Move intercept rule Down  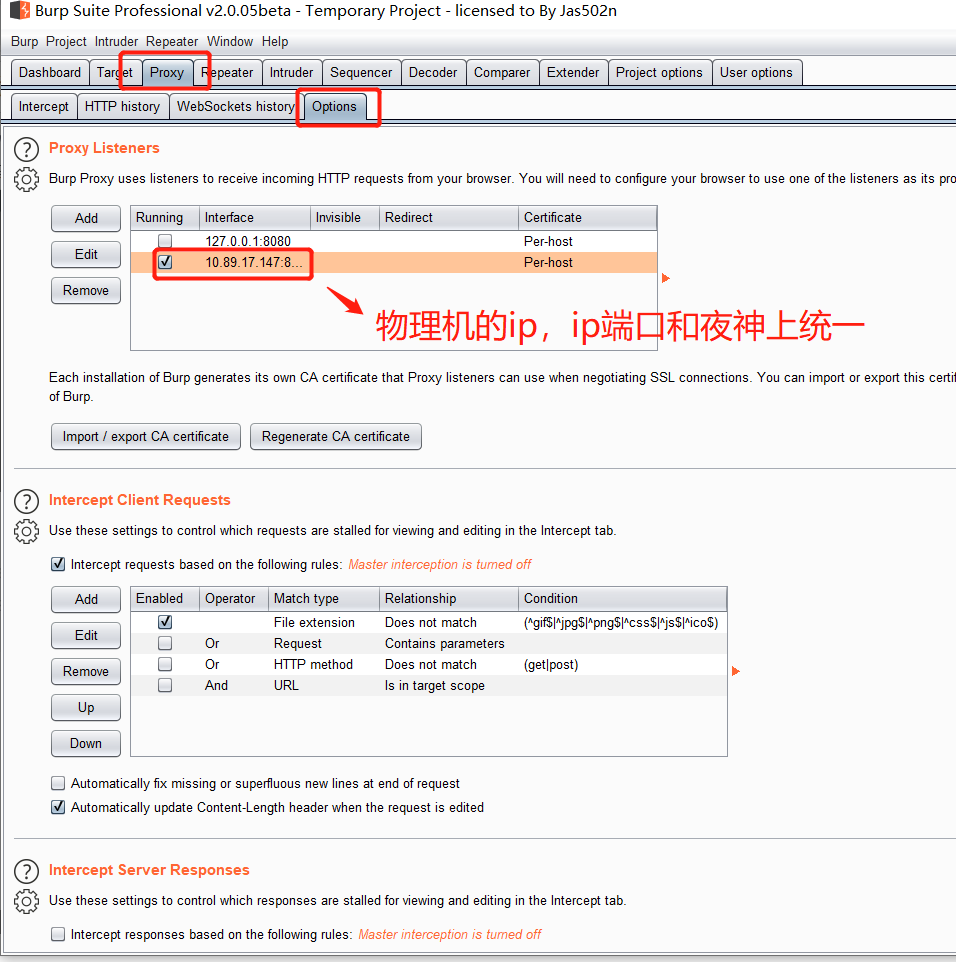[86, 744]
